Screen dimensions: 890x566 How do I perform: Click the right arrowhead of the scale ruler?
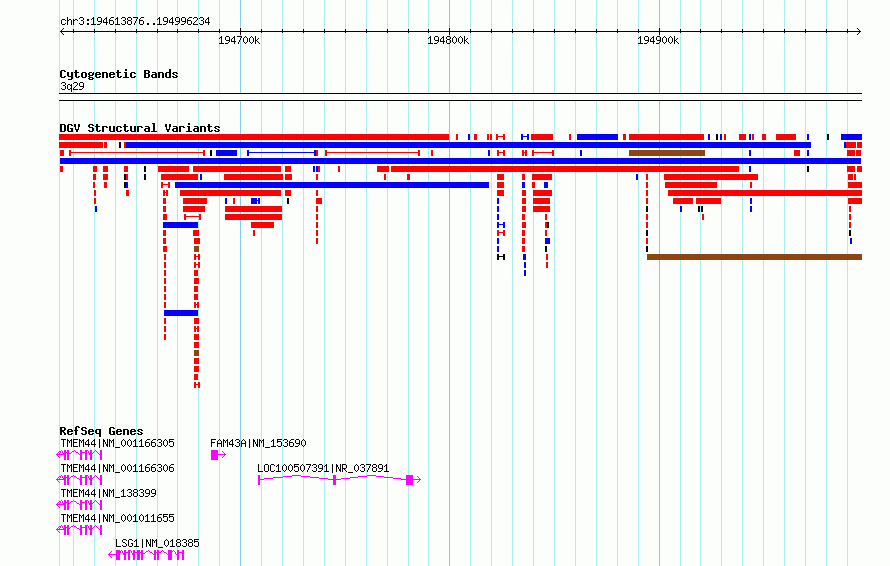(859, 32)
